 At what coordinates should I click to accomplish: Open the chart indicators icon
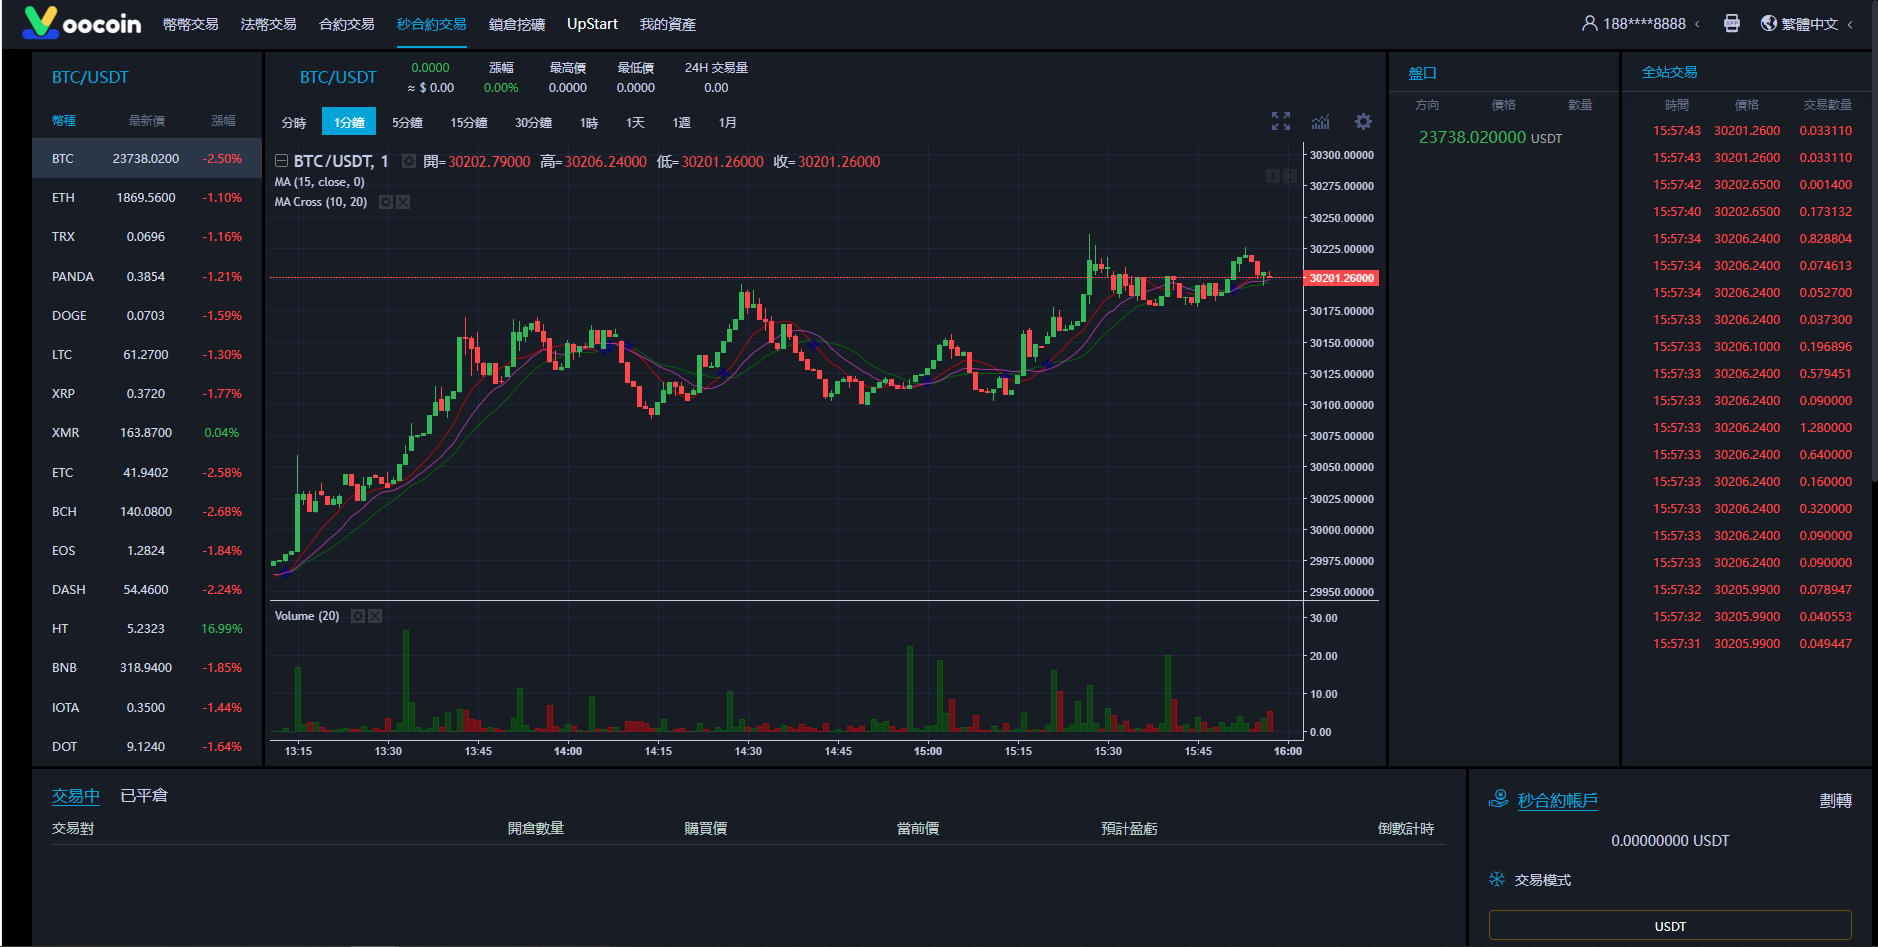(x=1321, y=121)
